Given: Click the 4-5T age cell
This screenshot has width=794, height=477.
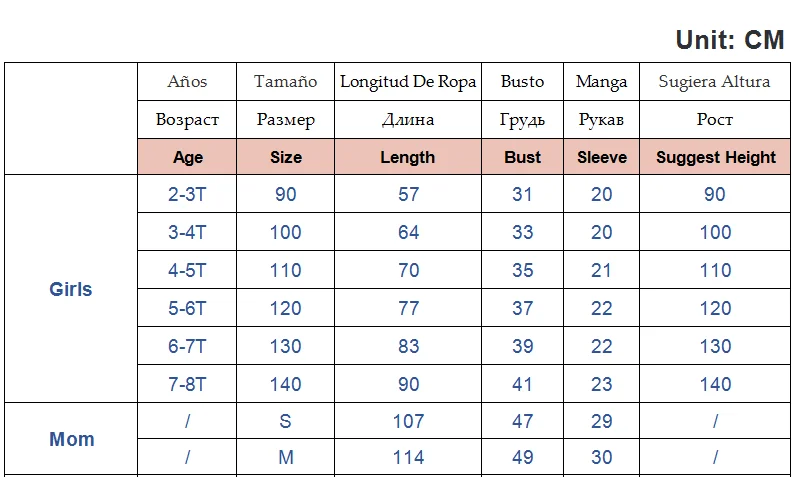Looking at the screenshot, I should [187, 270].
